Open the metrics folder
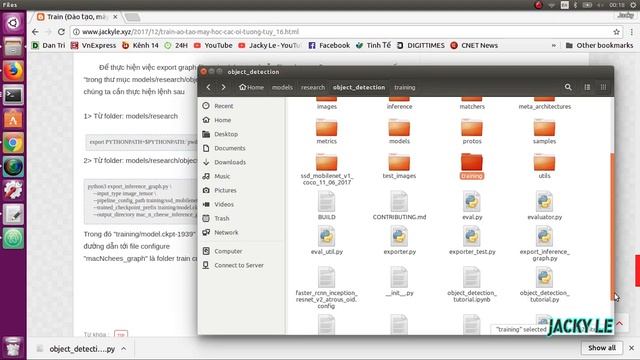640x360 pixels. [327, 131]
